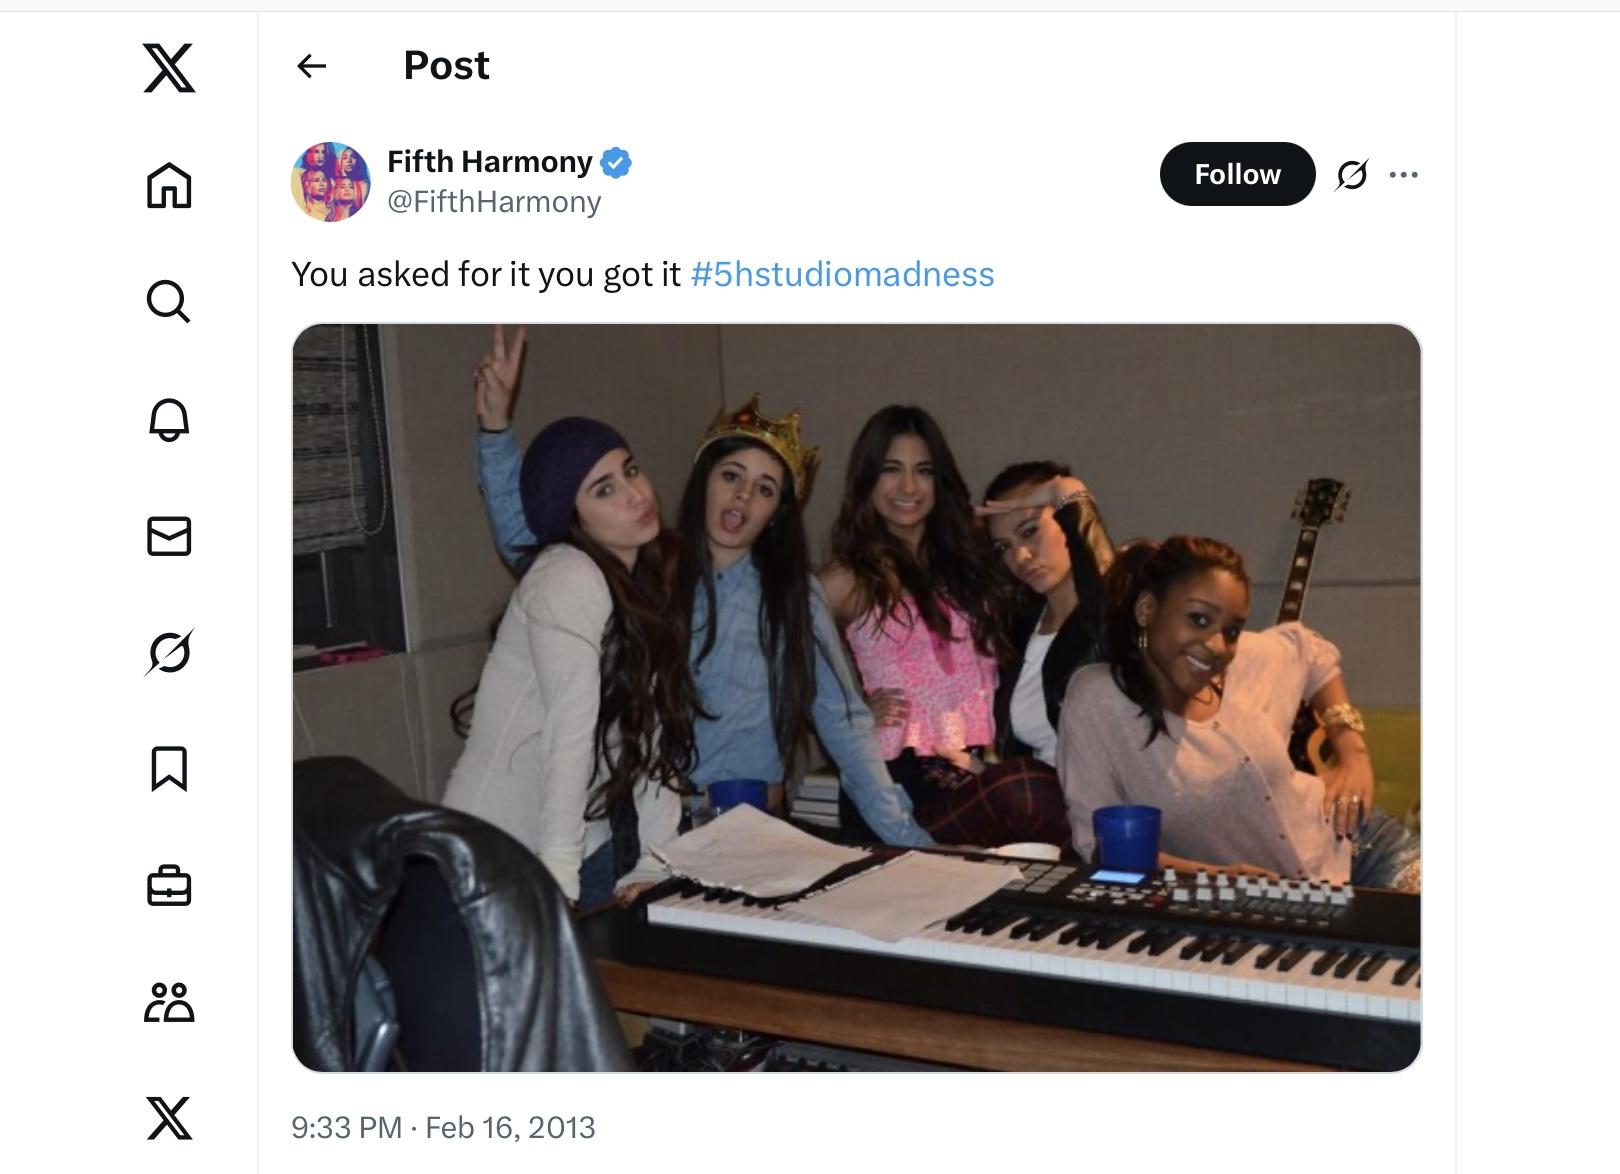The height and width of the screenshot is (1174, 1620).
Task: Click Grok icon next to Follow button
Action: point(1352,175)
